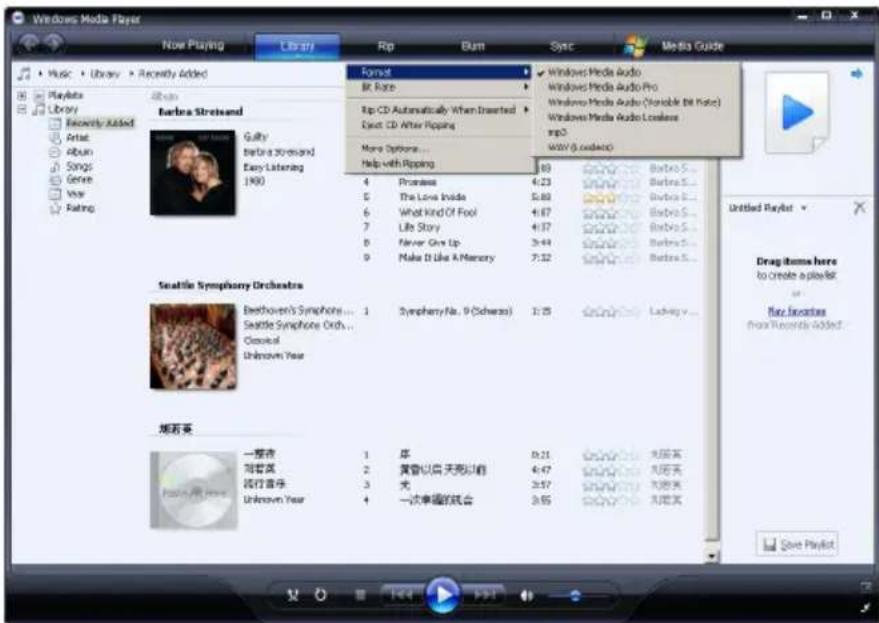
Task: Click the Album column header
Action: [x=164, y=96]
